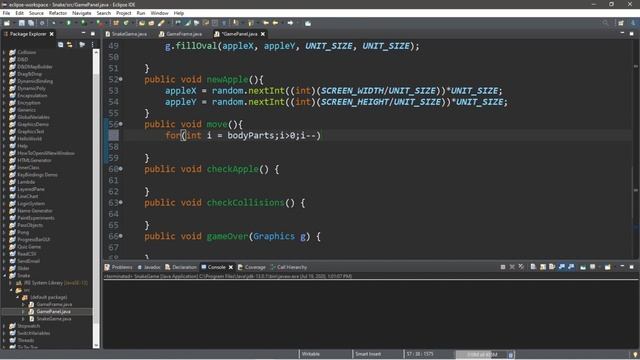Click the Last Edit Location back arrow

click(x=266, y=23)
